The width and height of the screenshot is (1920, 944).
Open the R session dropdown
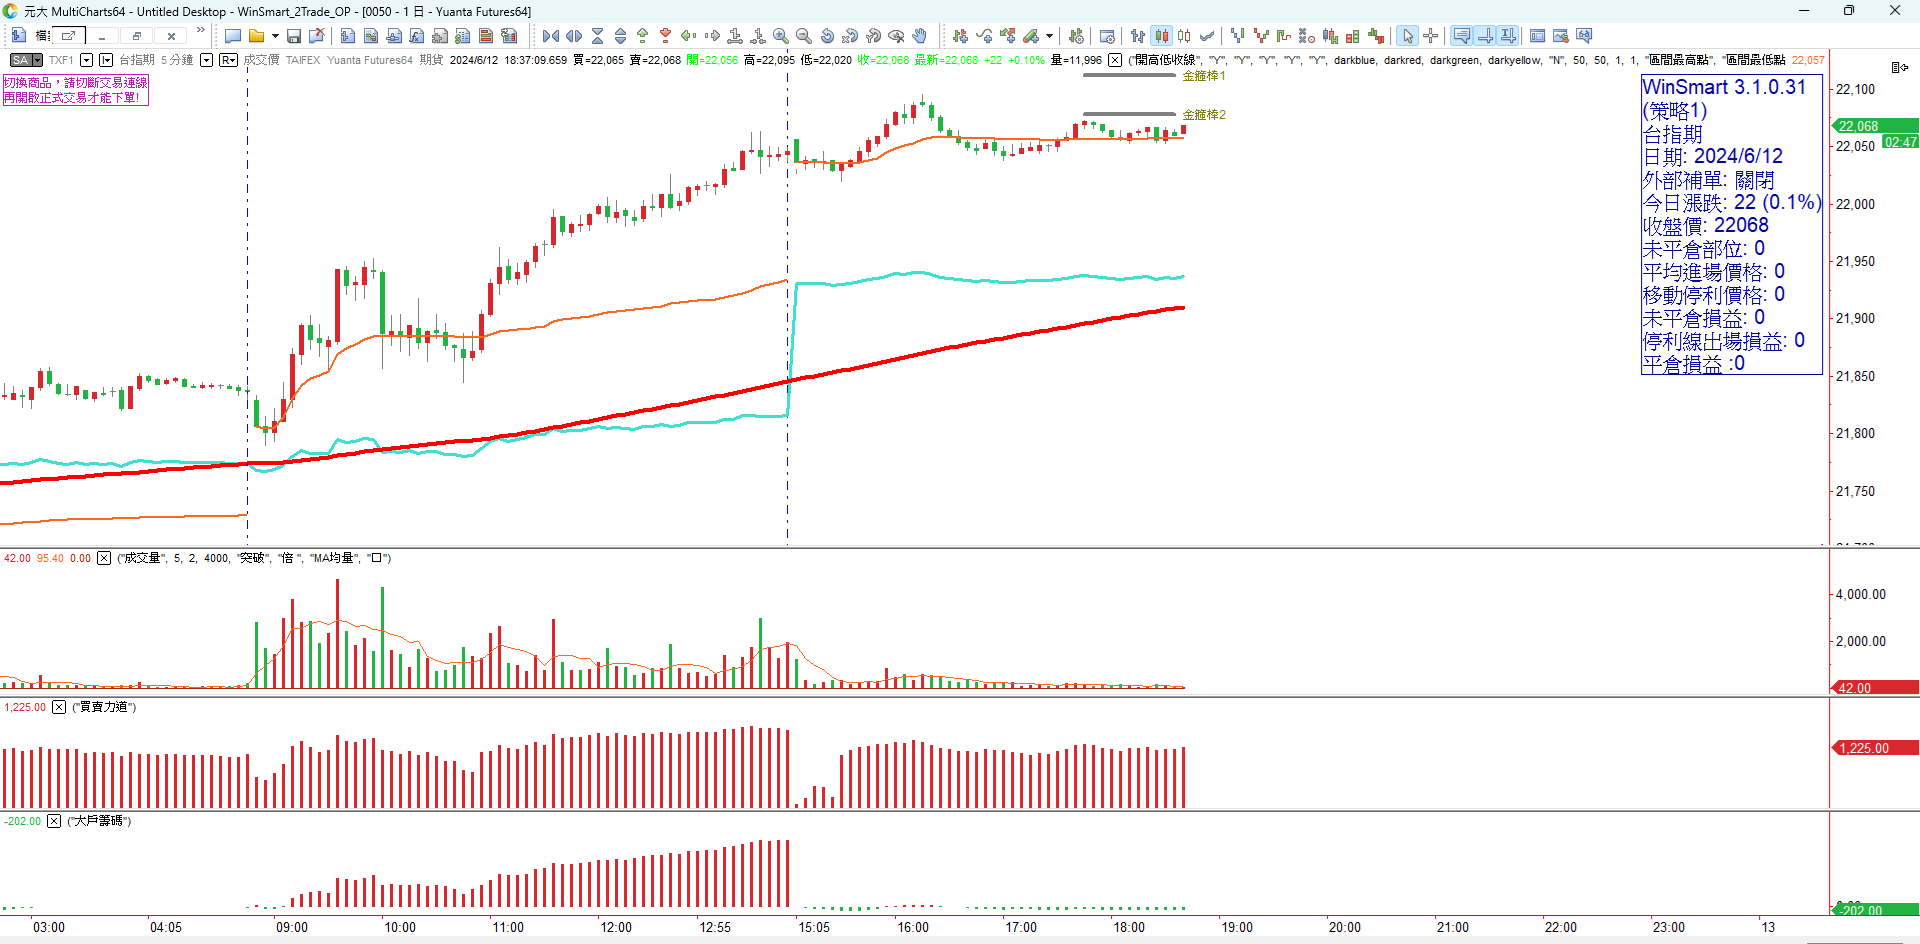click(x=228, y=60)
